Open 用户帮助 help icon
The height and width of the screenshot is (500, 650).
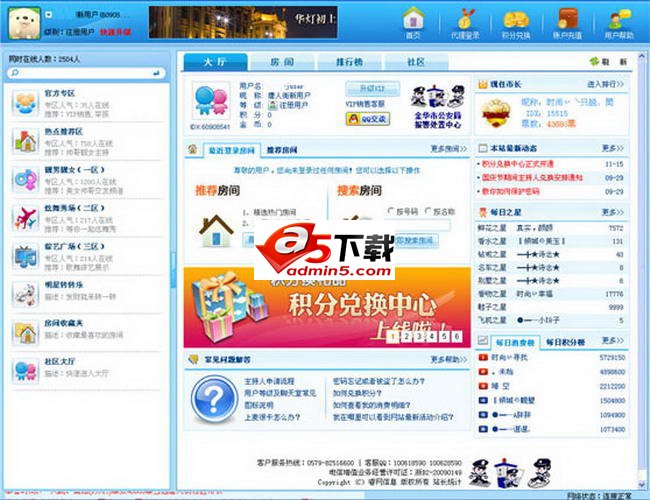[x=619, y=24]
